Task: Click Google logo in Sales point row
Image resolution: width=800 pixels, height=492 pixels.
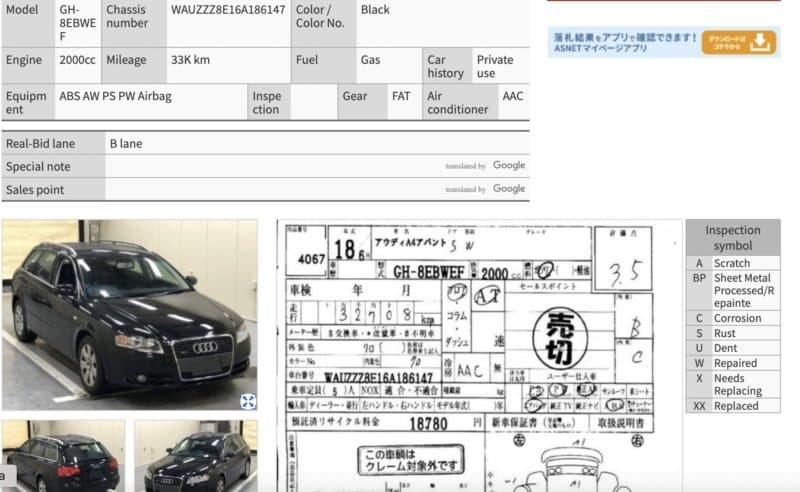Action: click(509, 189)
